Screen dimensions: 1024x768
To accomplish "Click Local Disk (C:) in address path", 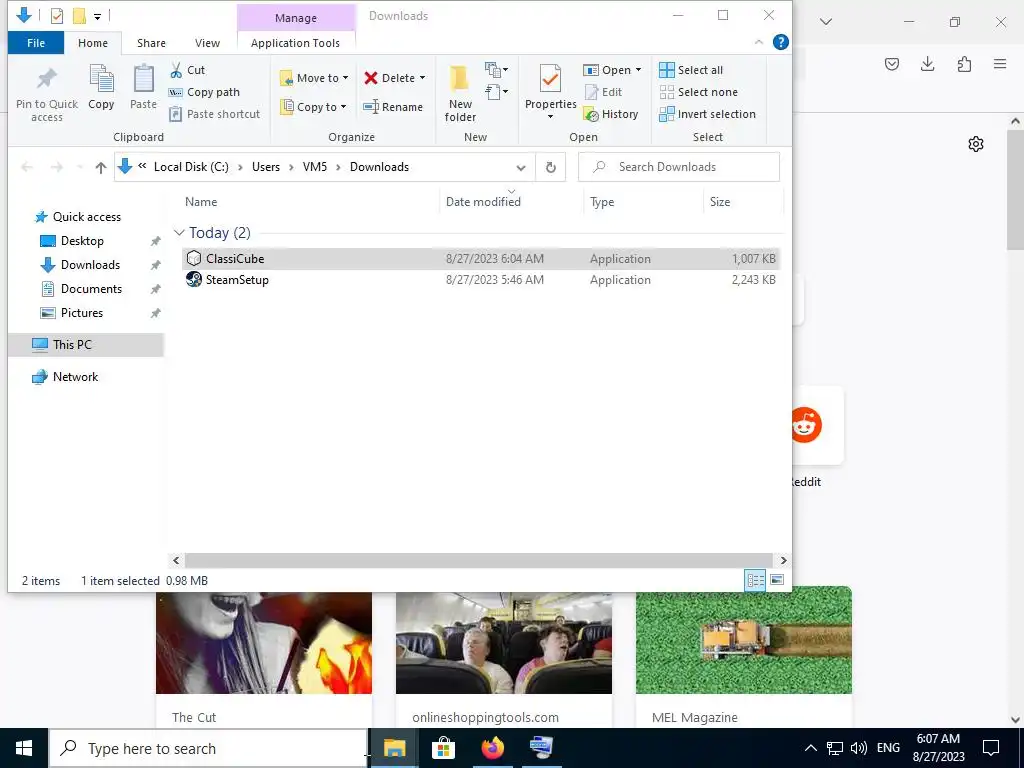I will (x=191, y=167).
